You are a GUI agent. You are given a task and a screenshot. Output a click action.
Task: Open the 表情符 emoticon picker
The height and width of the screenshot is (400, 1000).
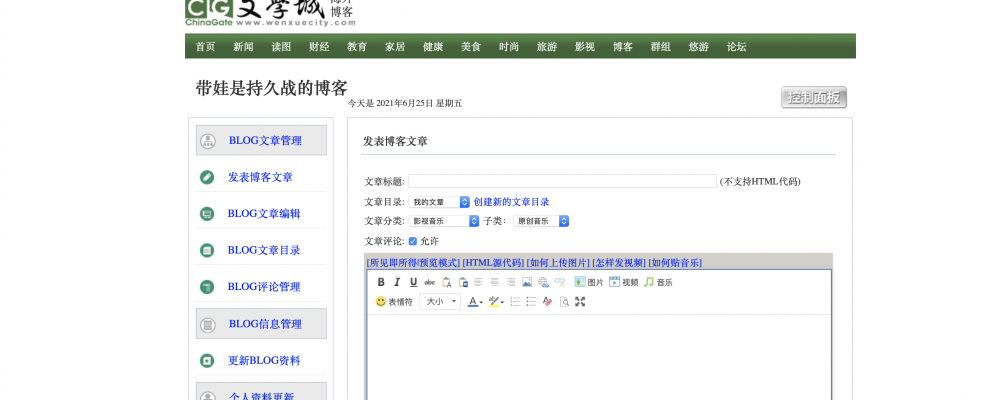tap(393, 301)
